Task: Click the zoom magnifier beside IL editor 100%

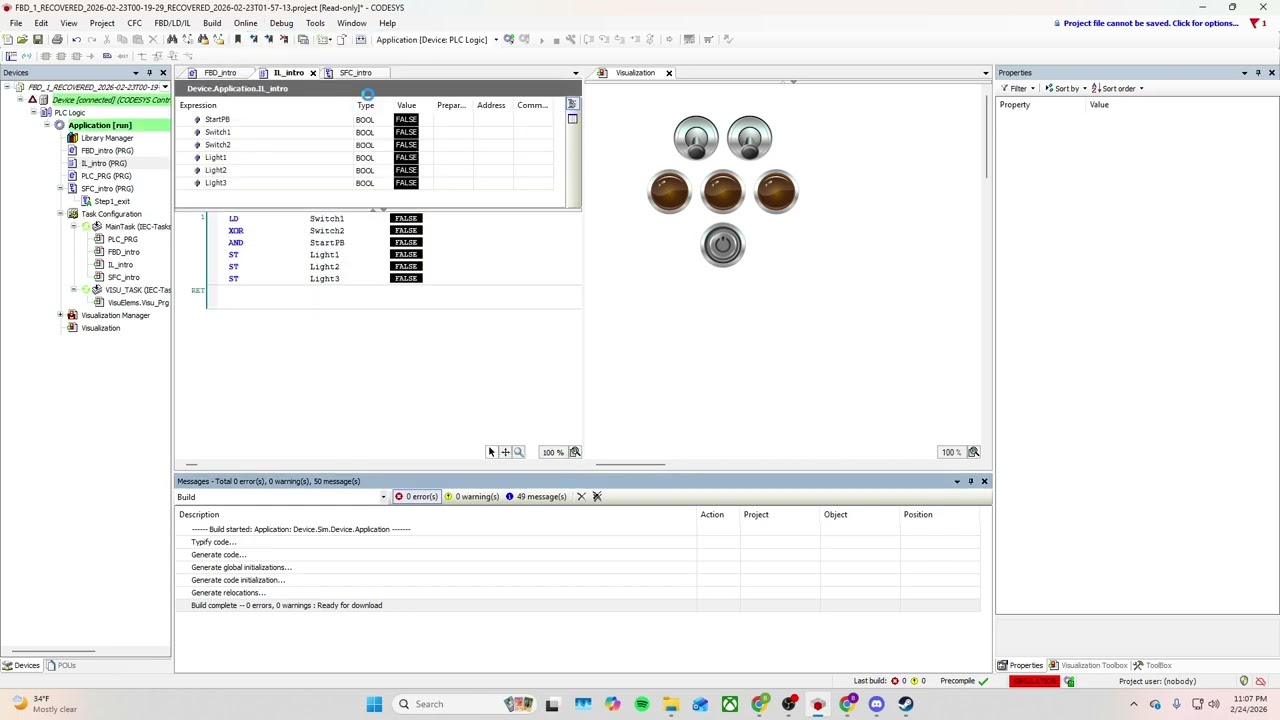Action: [575, 452]
